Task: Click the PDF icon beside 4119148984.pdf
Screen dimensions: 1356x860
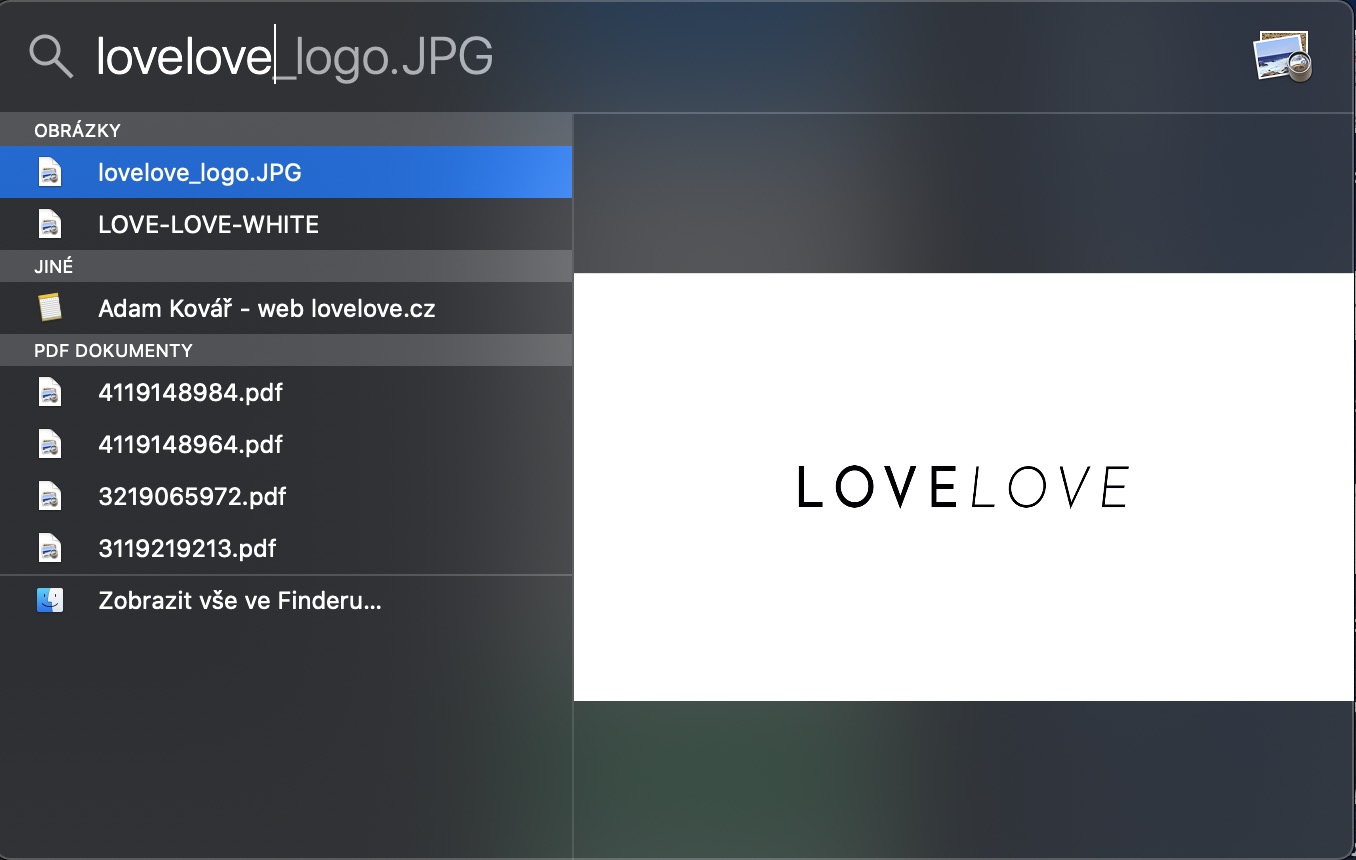Action: click(x=50, y=392)
